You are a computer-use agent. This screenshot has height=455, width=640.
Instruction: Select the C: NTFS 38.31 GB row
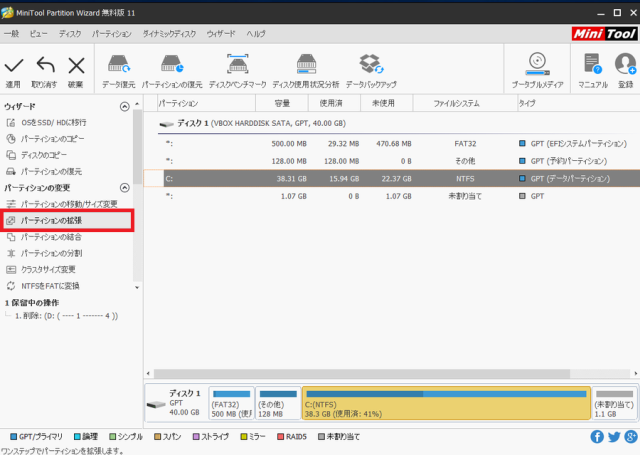point(392,179)
